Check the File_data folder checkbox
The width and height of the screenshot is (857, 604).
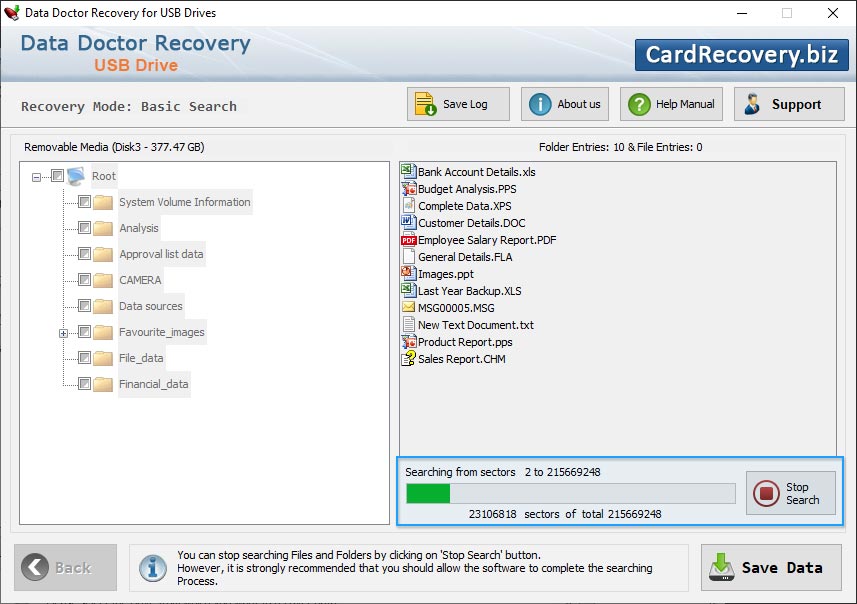coord(84,357)
